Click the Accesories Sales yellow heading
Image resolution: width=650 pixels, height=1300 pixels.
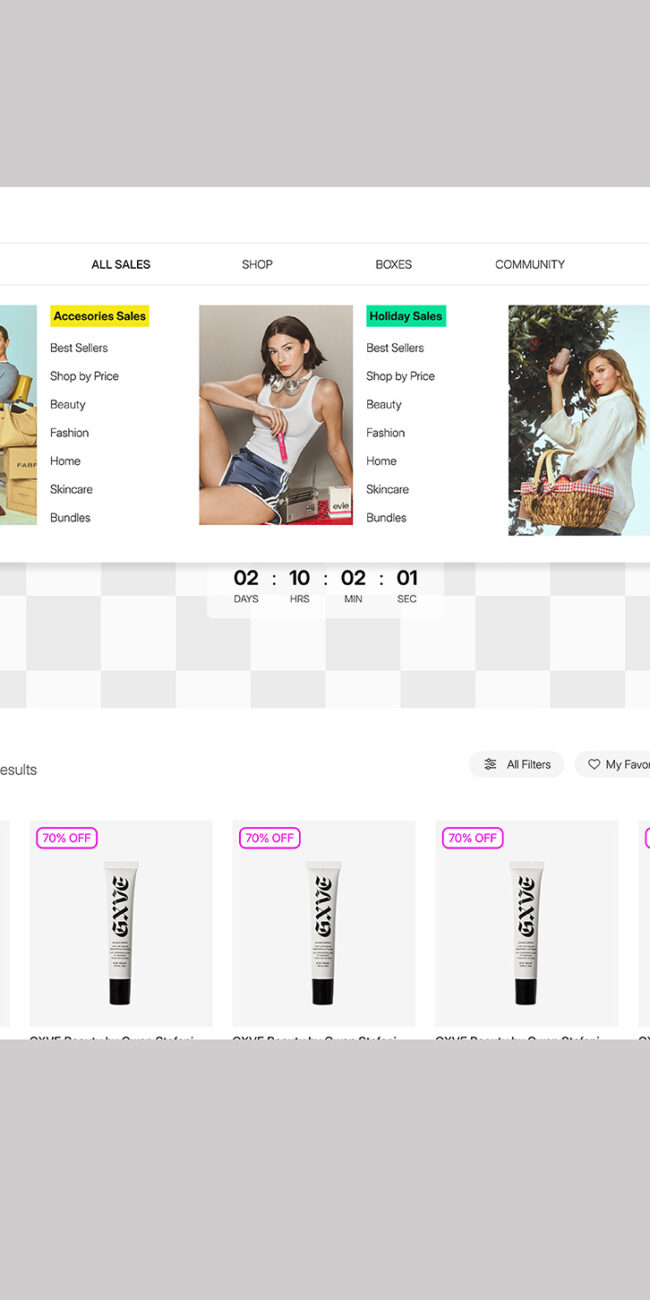100,316
